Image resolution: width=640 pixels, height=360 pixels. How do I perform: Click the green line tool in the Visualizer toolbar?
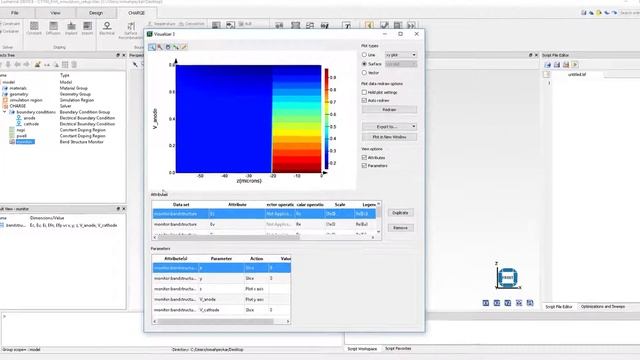pyautogui.click(x=176, y=47)
